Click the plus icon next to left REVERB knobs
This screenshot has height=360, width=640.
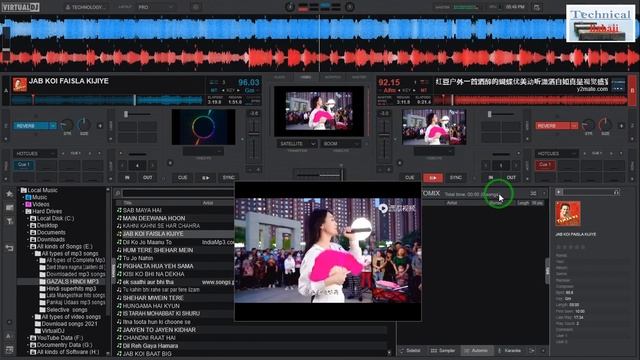tap(100, 126)
